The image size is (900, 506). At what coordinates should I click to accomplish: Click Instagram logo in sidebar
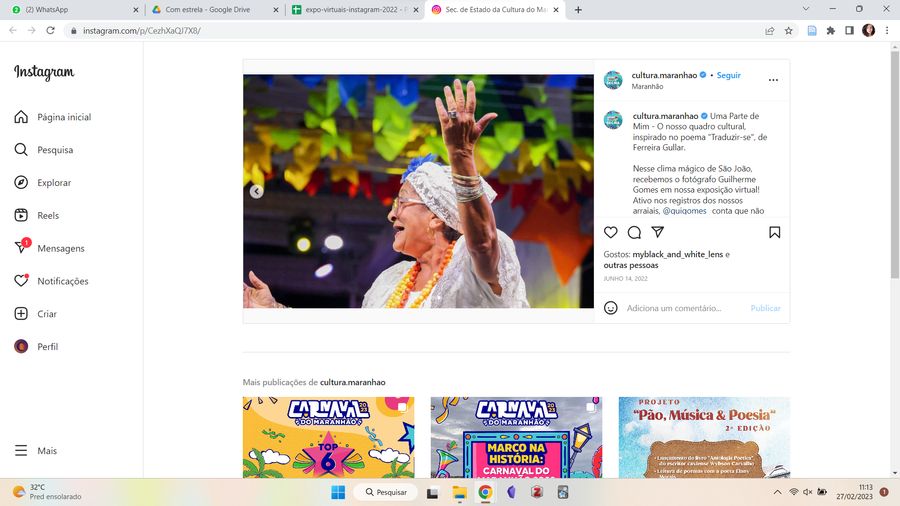(44, 73)
